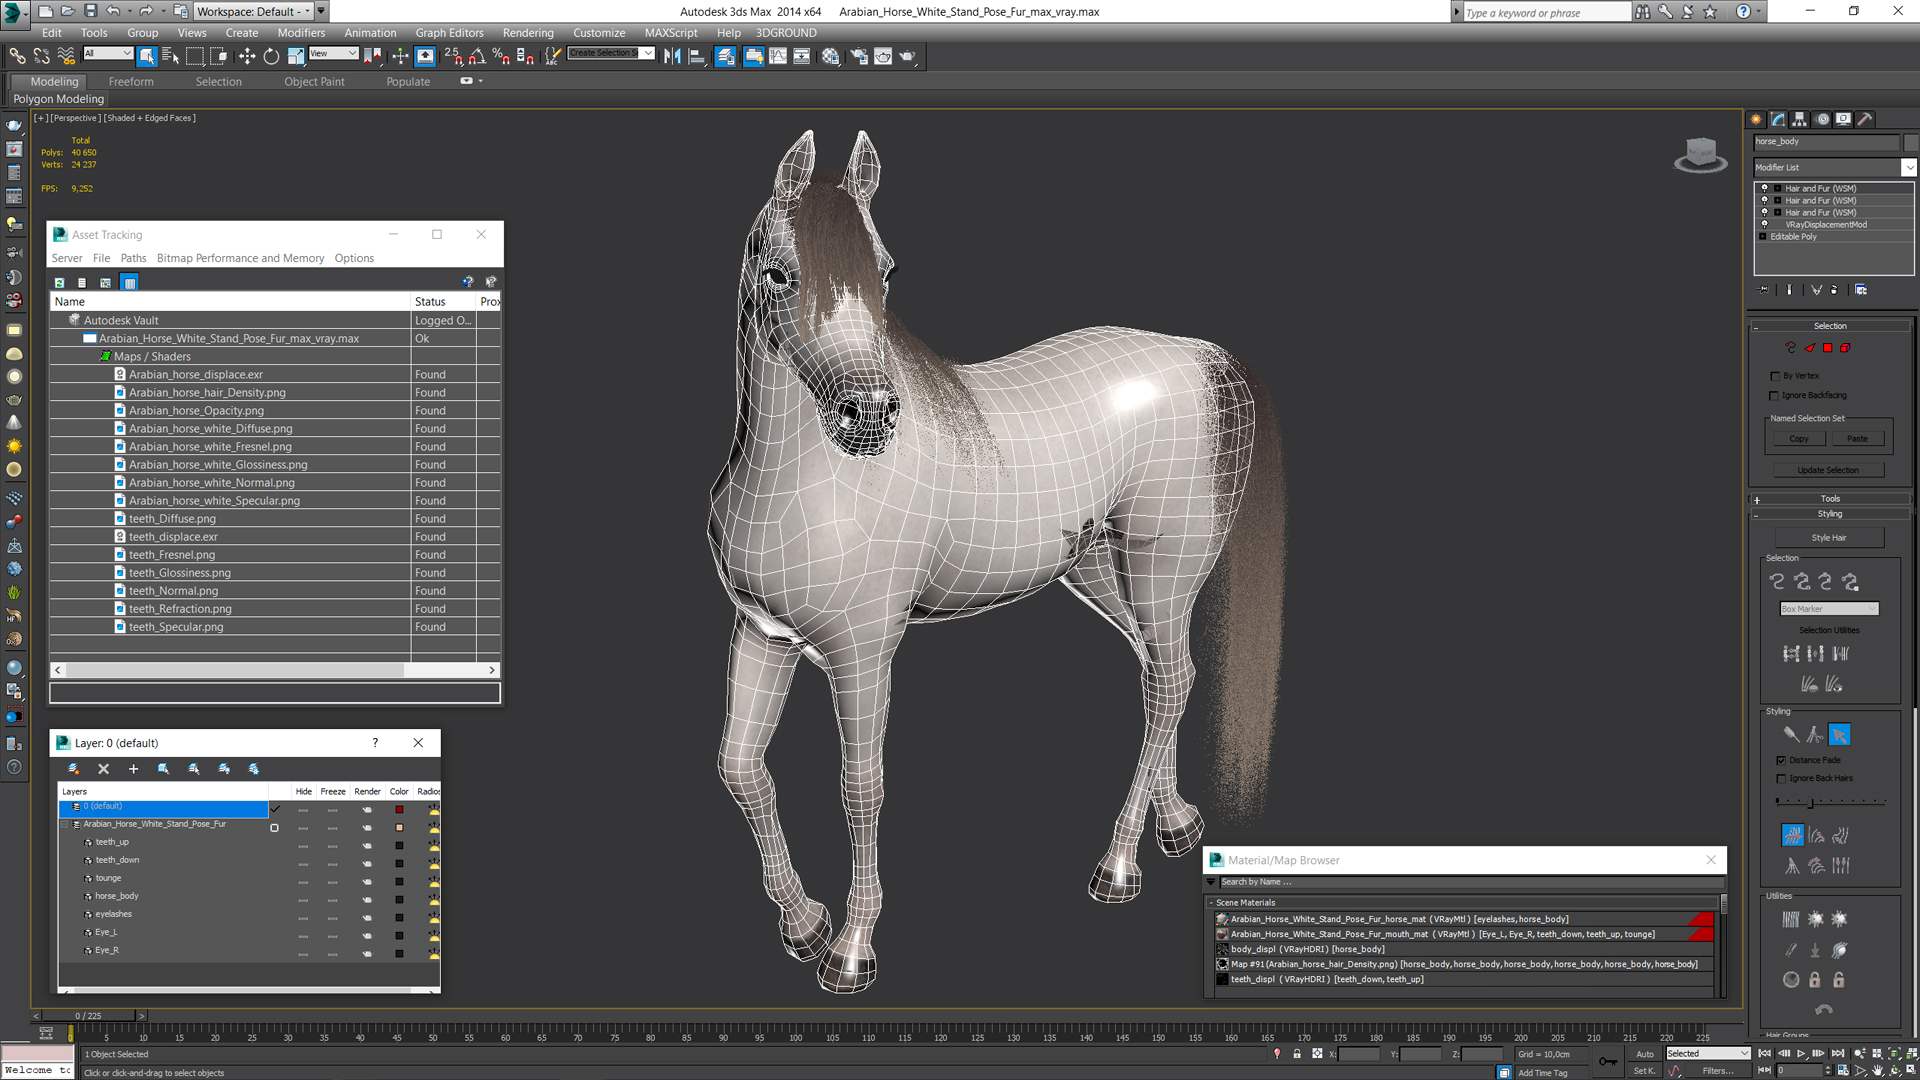Open the Rendering menu
The width and height of the screenshot is (1920, 1080).
[x=528, y=33]
